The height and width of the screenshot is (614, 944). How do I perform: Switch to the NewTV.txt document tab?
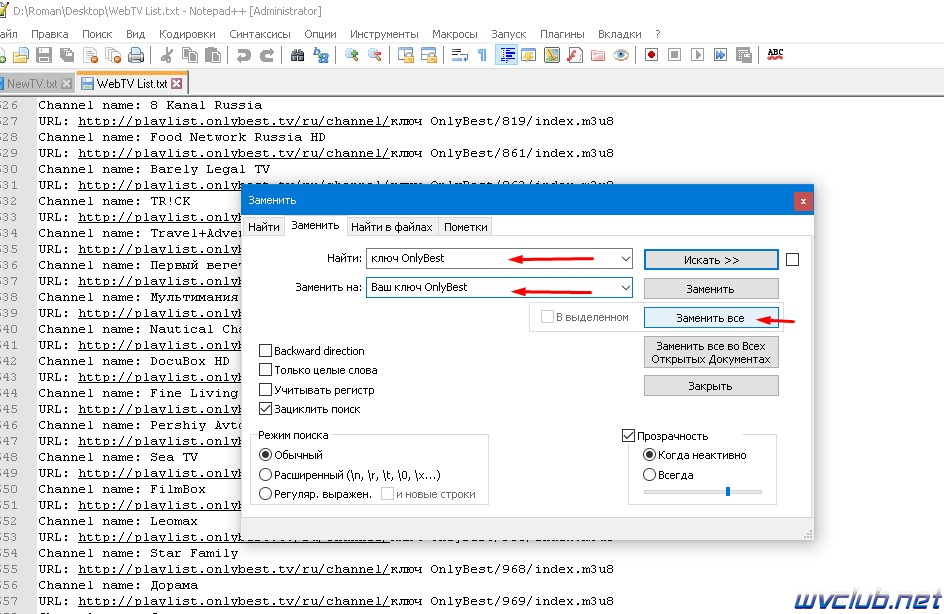click(x=32, y=84)
